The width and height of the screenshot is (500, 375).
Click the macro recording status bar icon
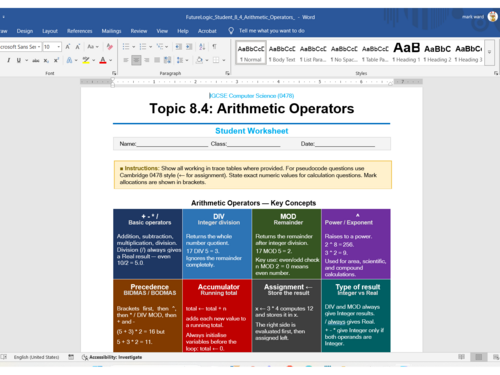(x=71, y=357)
